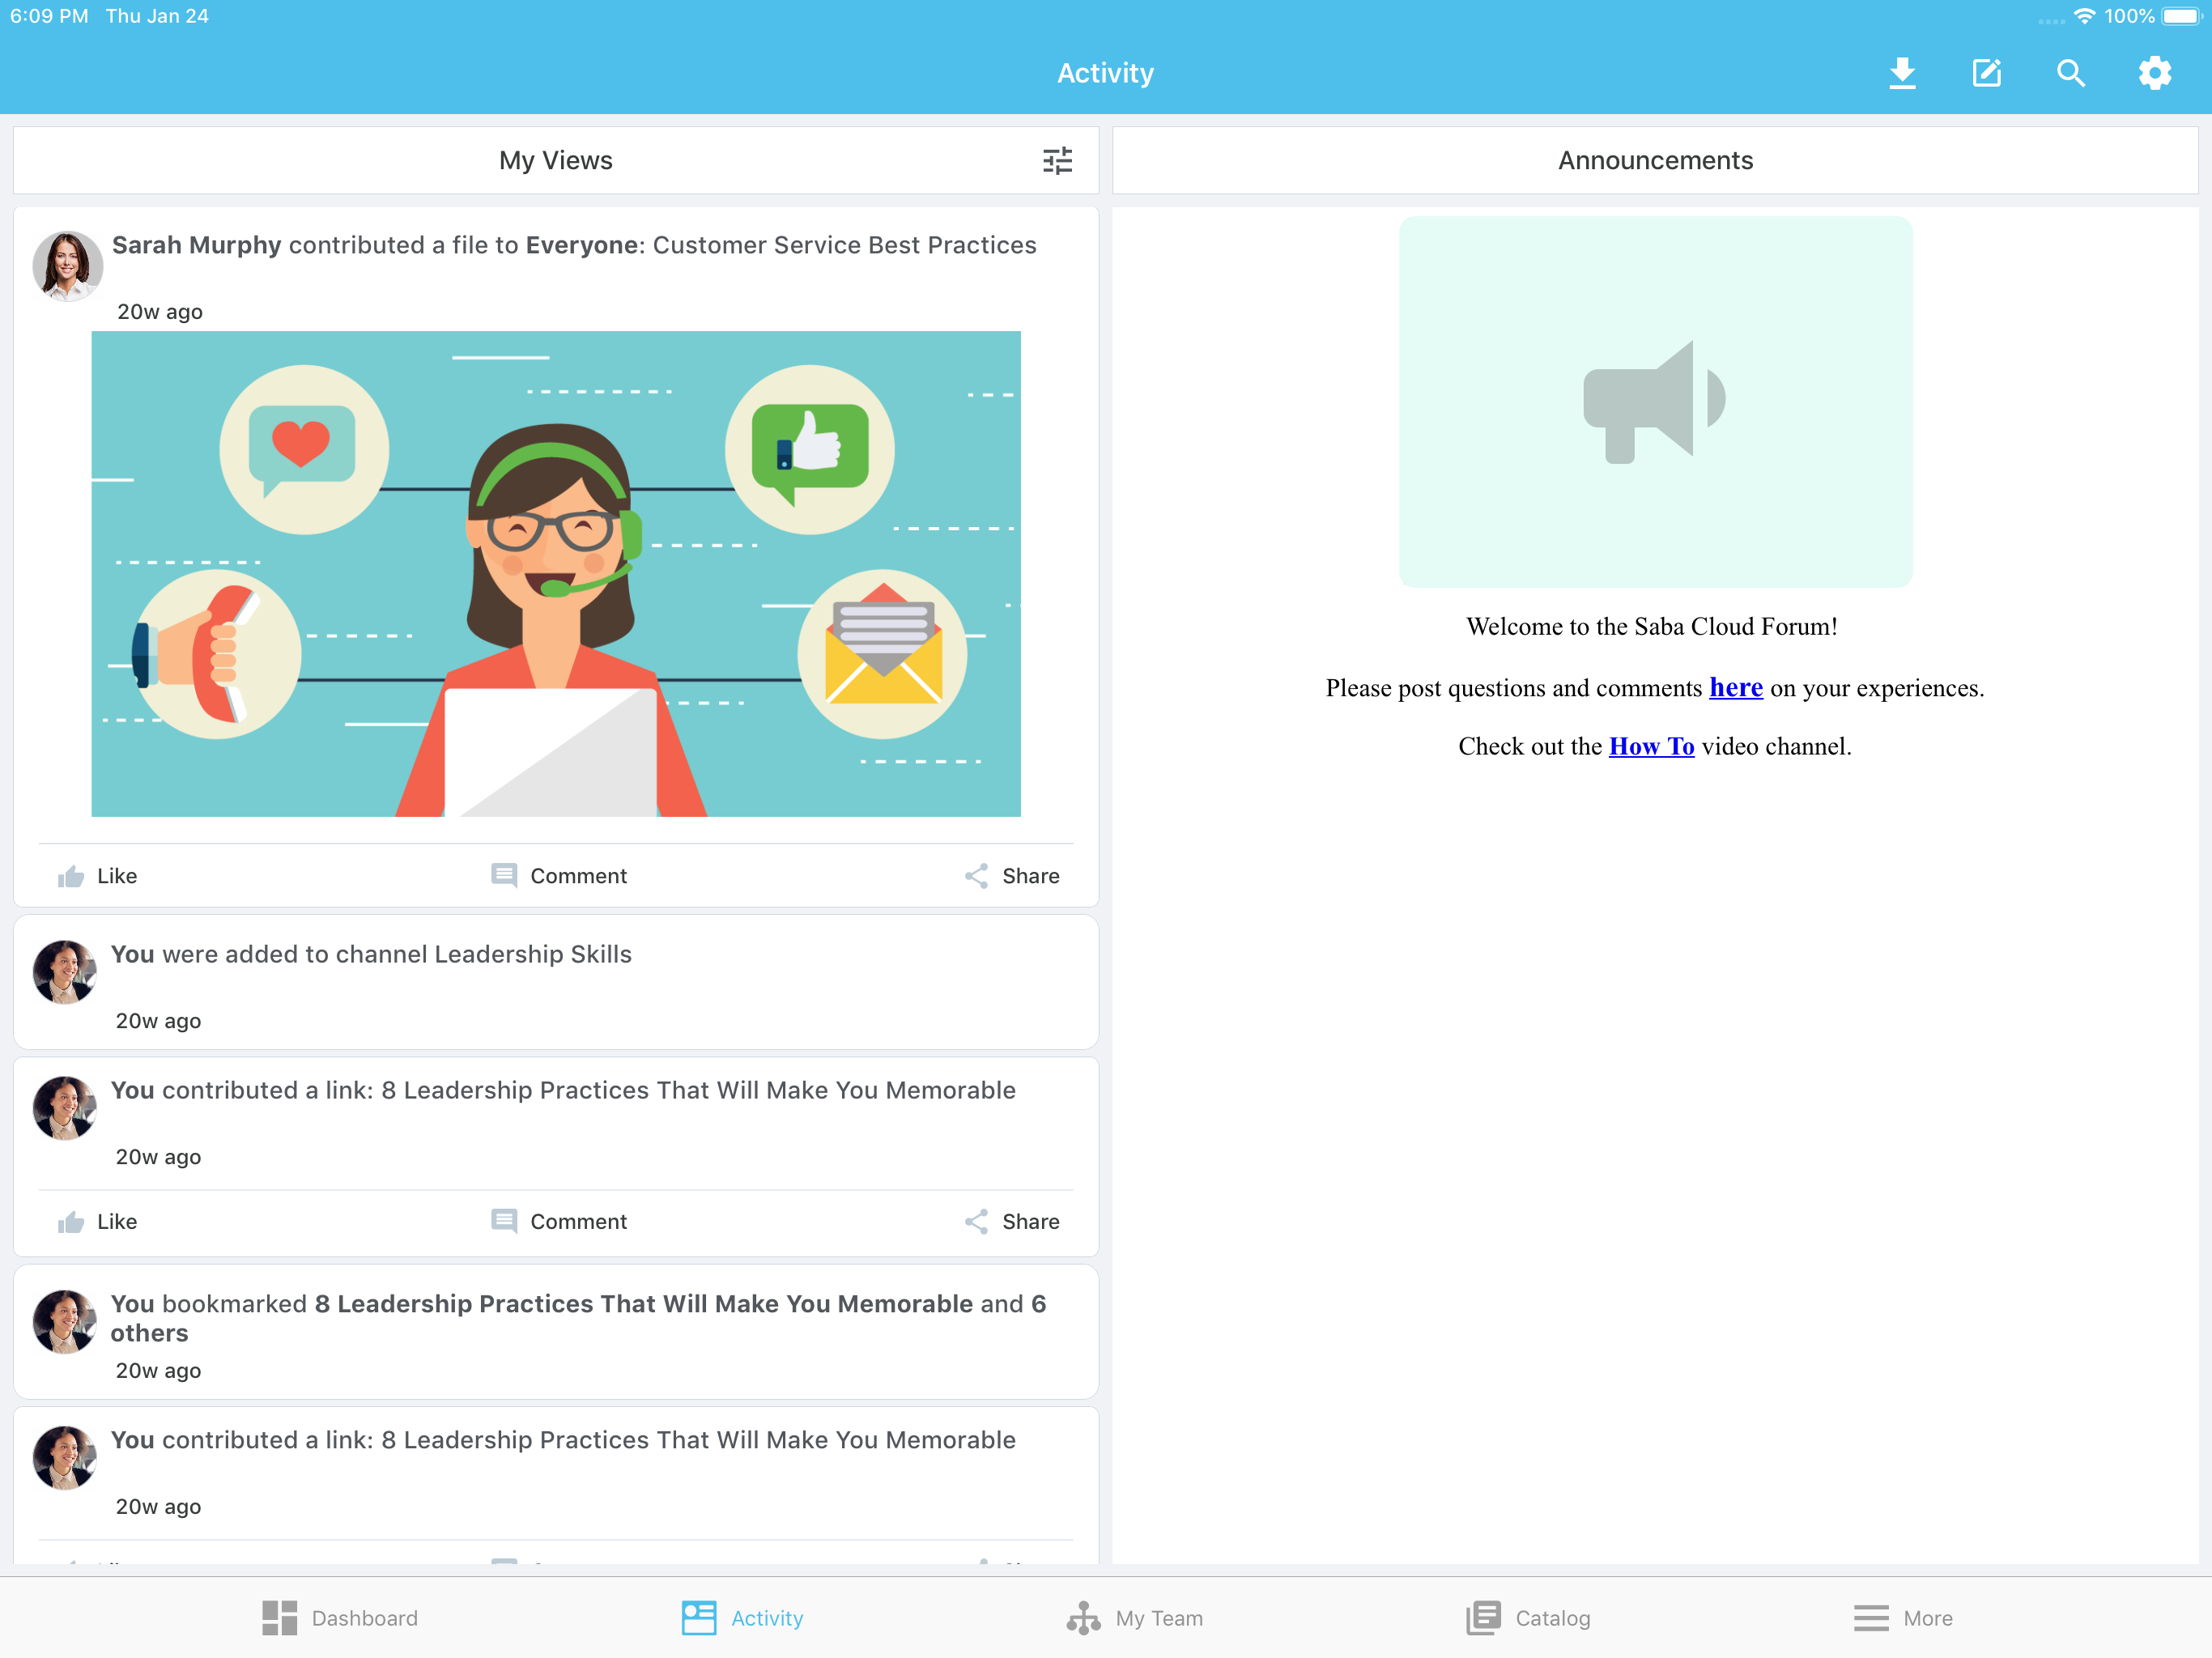Open the My Team tab
This screenshot has height=1658, width=2212.
(x=1135, y=1617)
